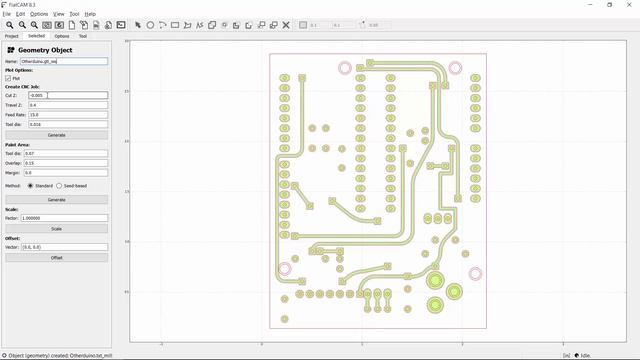Screen dimensions: 640x360
Task: Select the Standard paint method
Action: [30, 186]
